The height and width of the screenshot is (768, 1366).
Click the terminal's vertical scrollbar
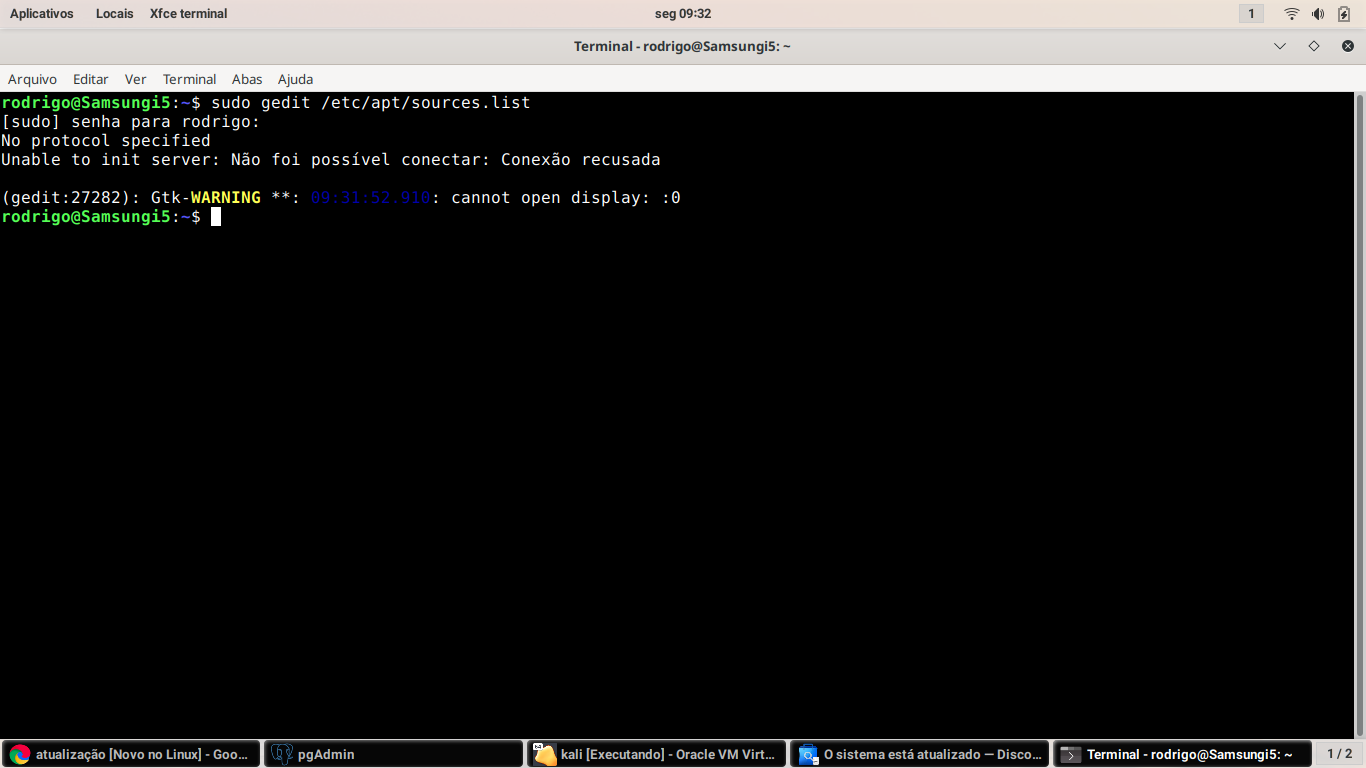click(1360, 400)
